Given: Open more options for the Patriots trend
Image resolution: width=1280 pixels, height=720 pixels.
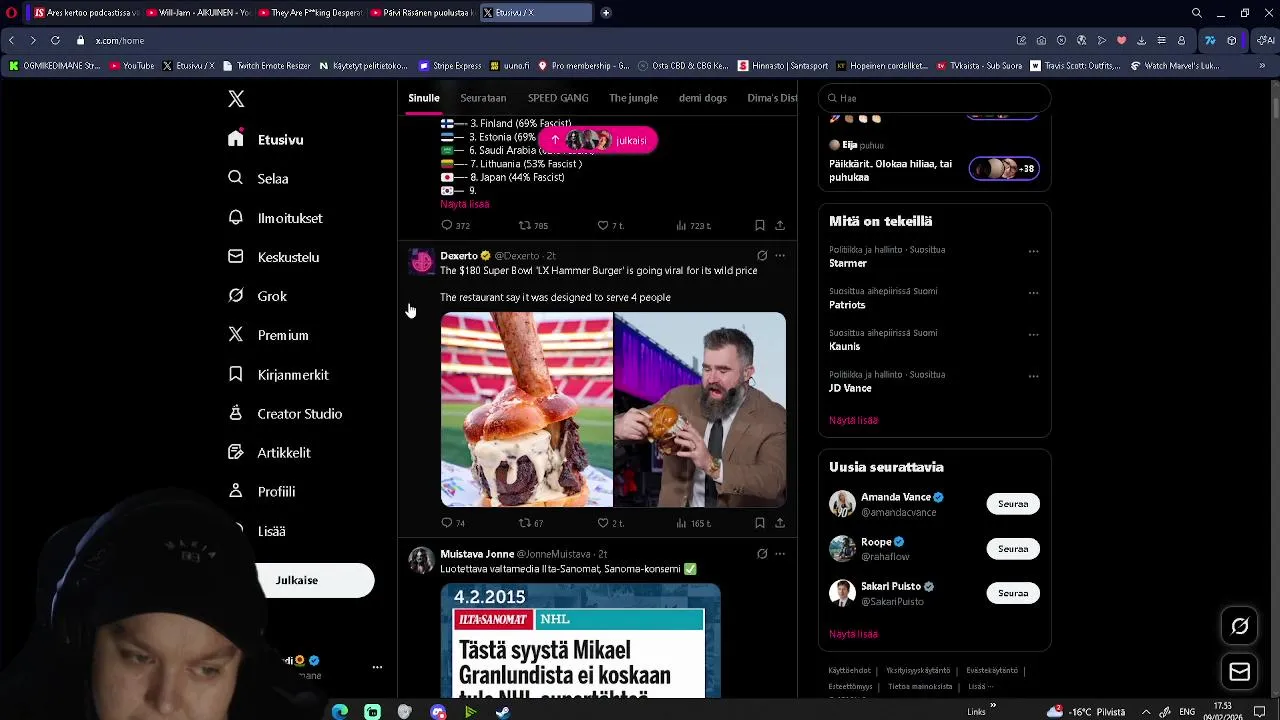Looking at the screenshot, I should coord(1034,293).
